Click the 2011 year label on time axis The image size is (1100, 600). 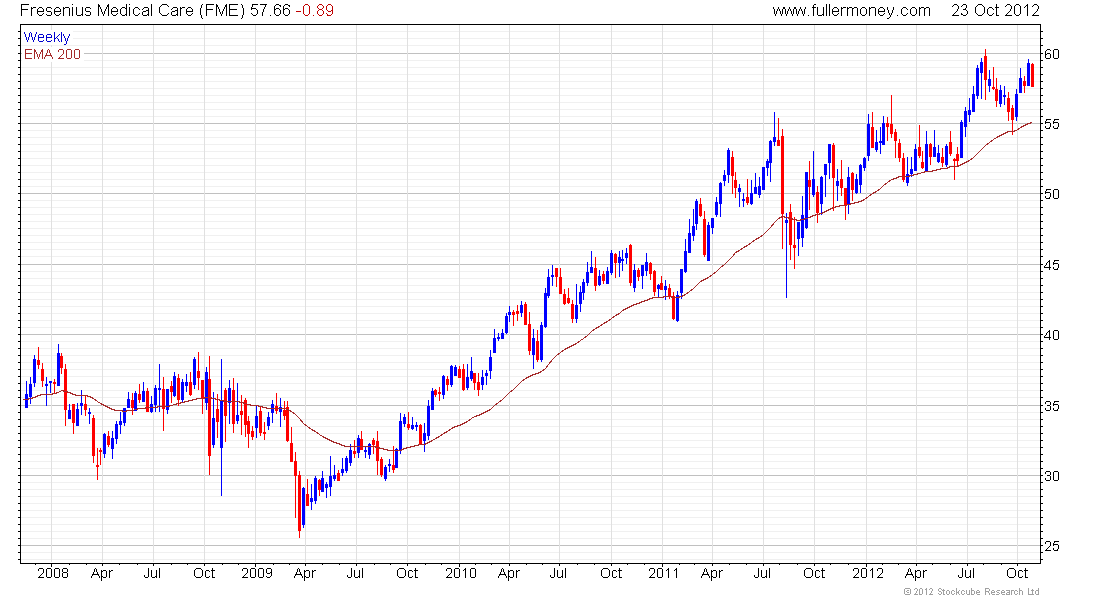tap(664, 573)
